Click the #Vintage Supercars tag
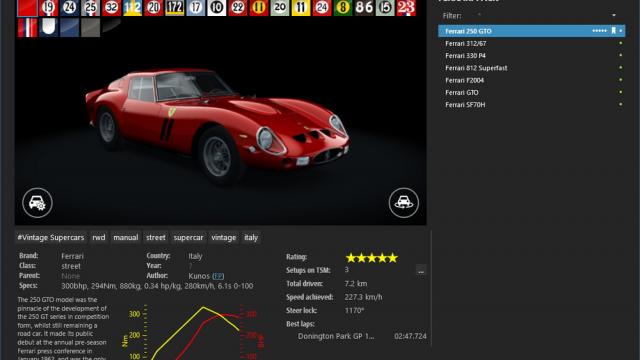This screenshot has width=640, height=360. (51, 238)
